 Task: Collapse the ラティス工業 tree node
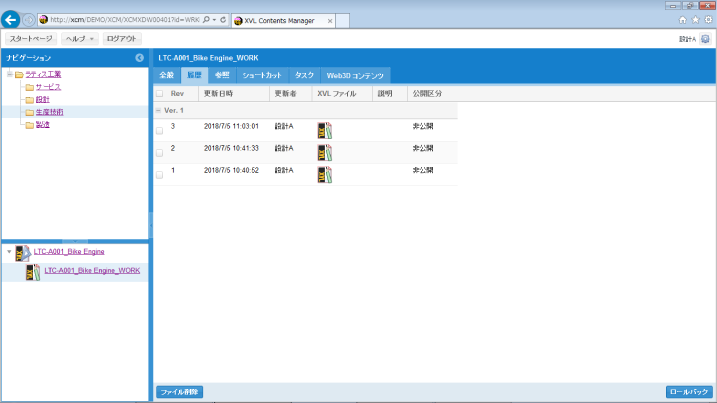[9, 75]
